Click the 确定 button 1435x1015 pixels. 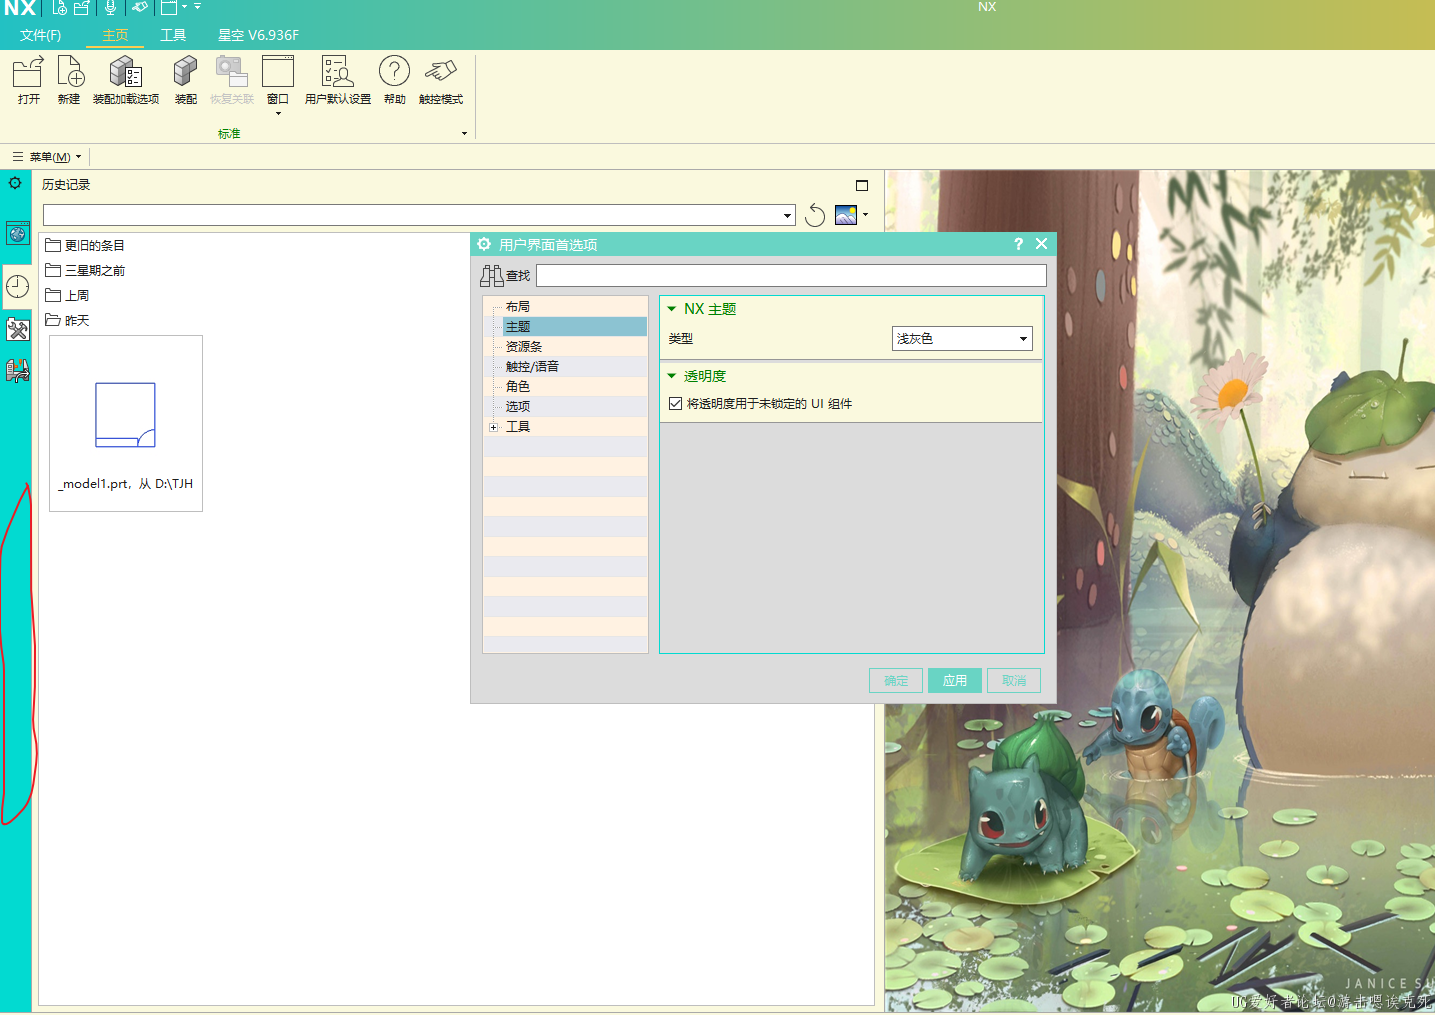(896, 681)
